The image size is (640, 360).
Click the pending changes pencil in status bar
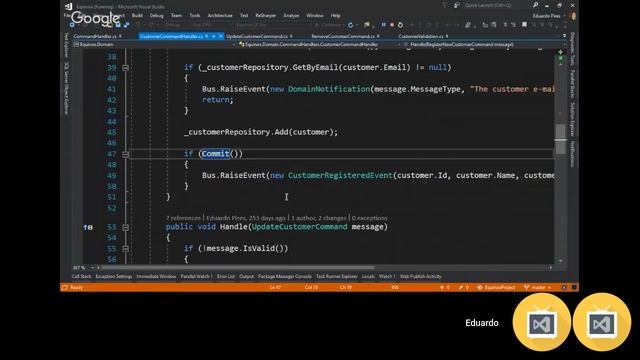(x=460, y=287)
